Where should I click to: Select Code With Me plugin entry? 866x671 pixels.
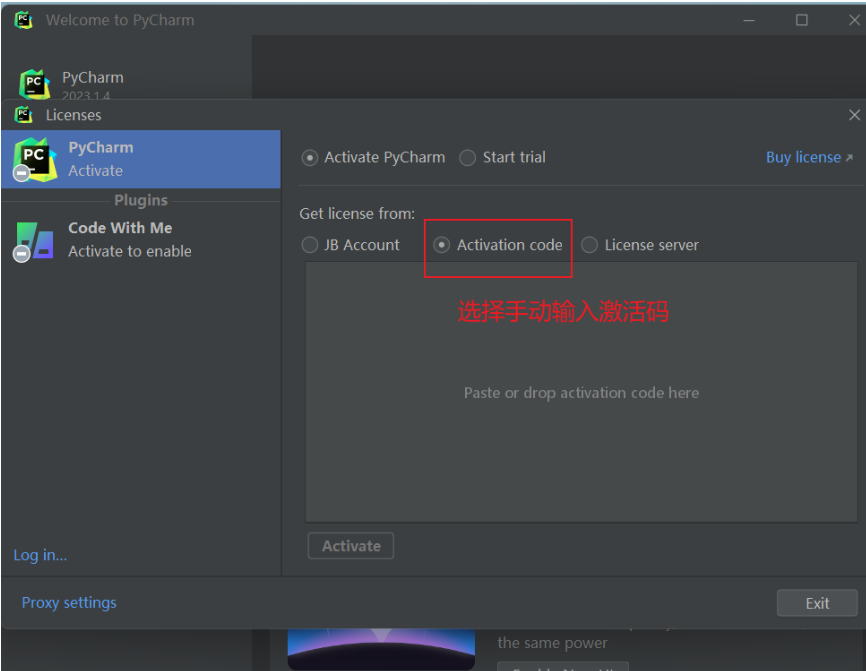(x=141, y=240)
